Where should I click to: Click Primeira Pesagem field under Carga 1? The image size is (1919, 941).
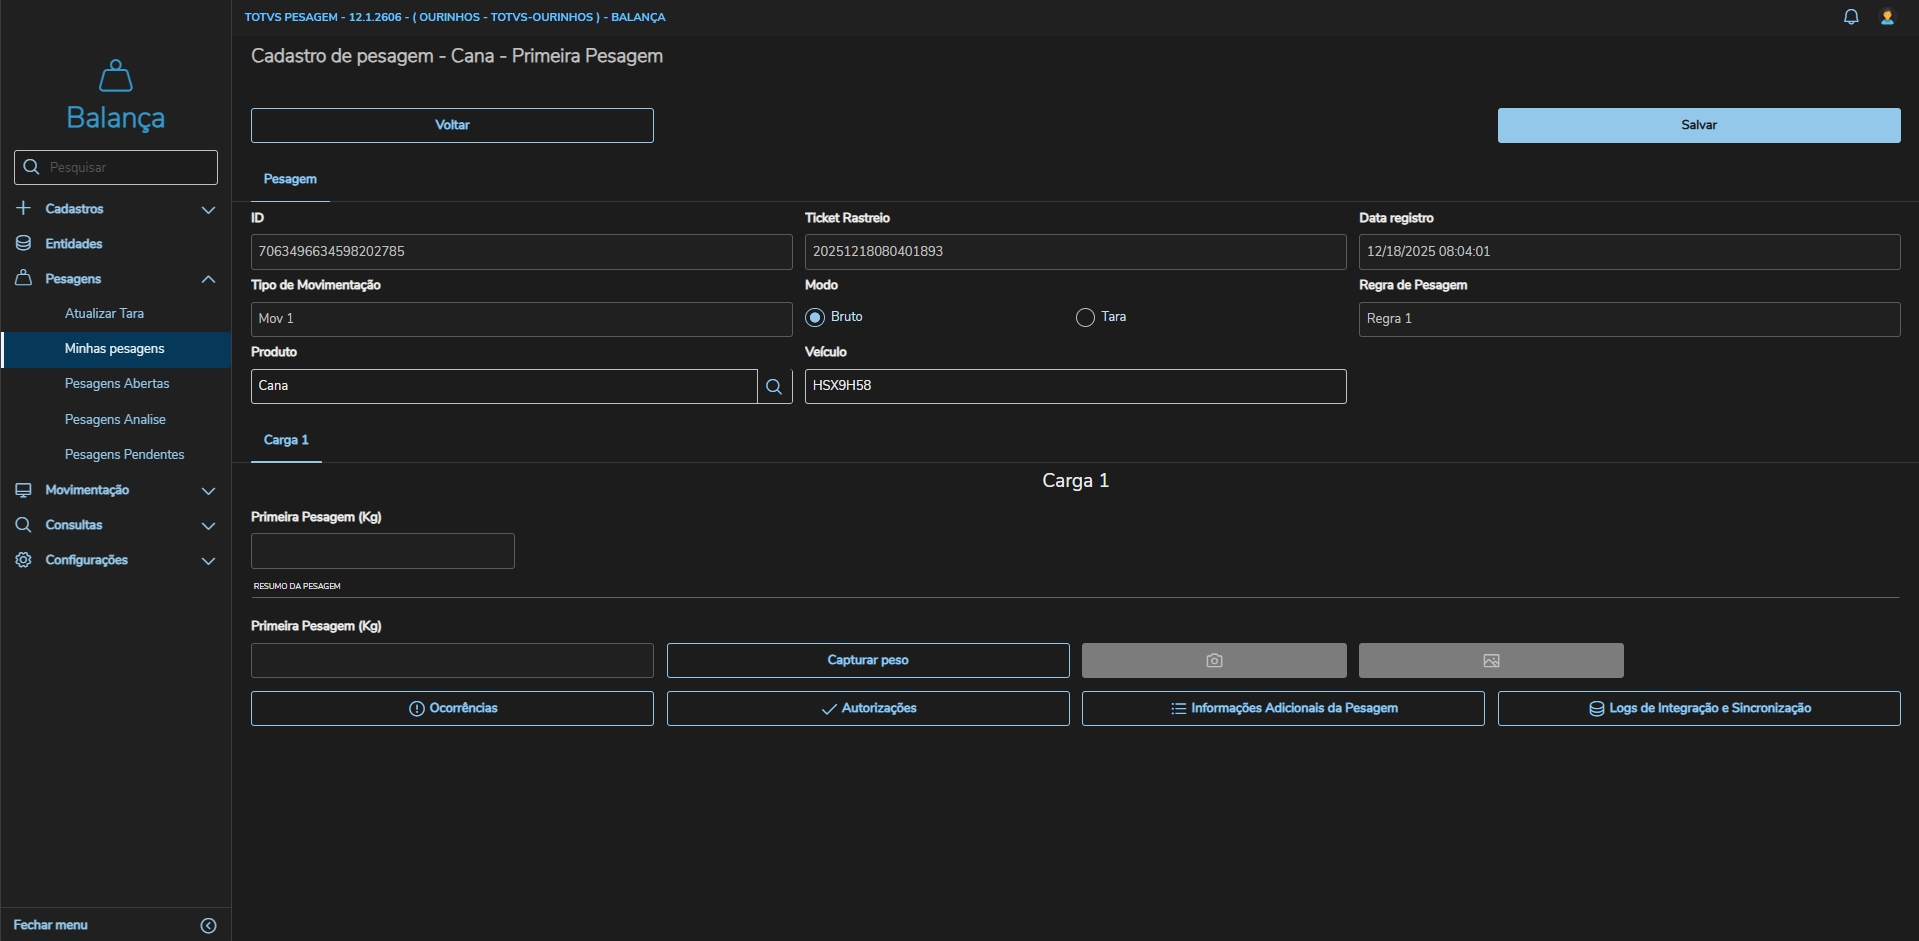pos(383,551)
